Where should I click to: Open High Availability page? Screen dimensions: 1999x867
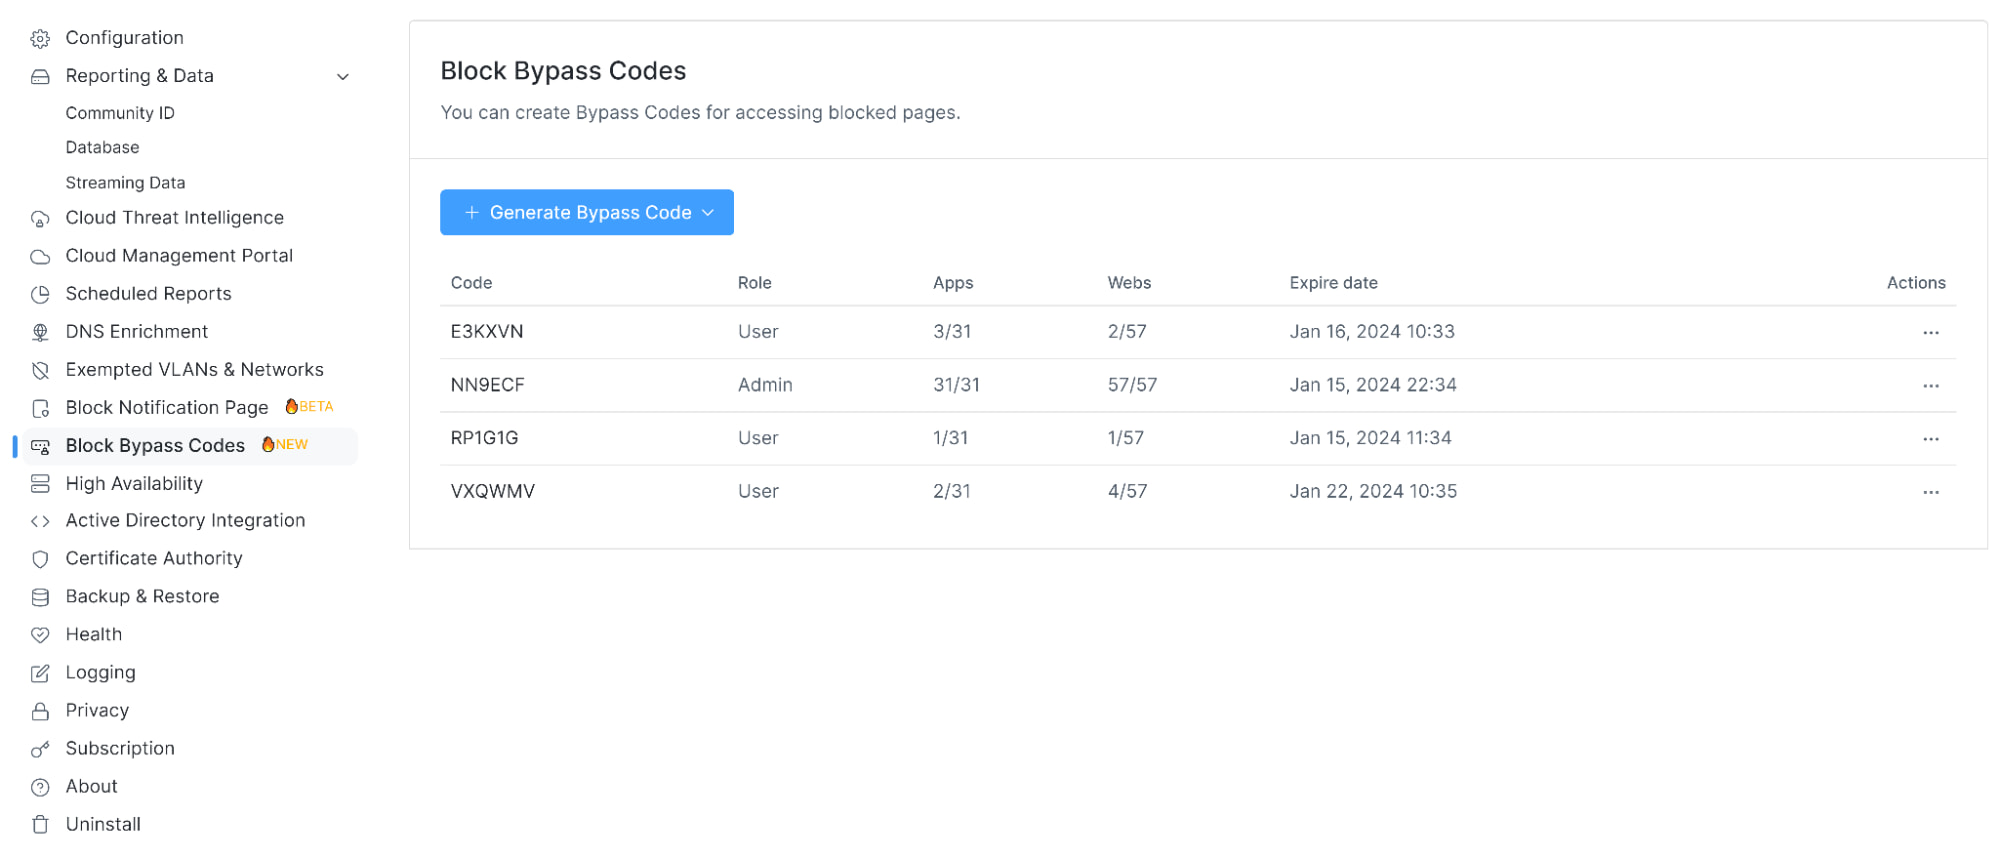coord(134,484)
